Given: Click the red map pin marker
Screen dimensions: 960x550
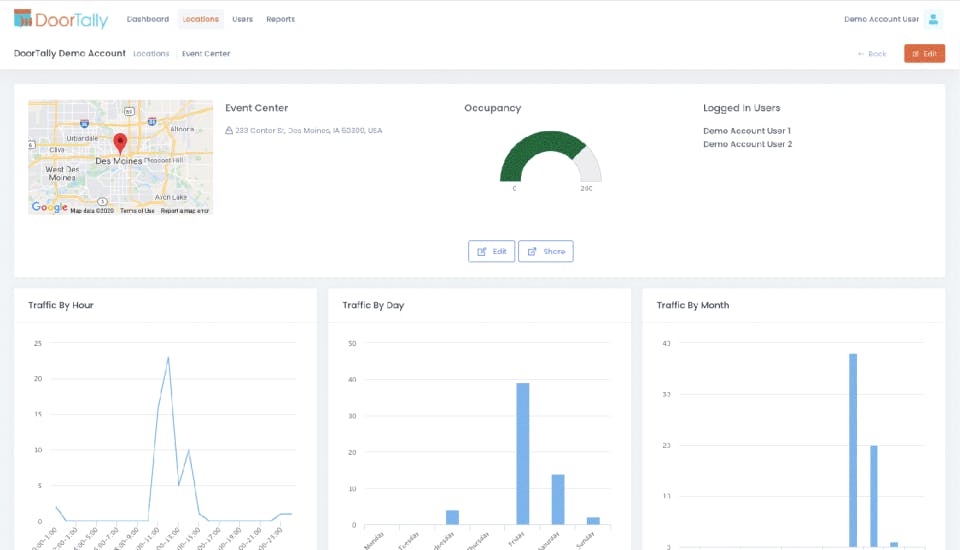Looking at the screenshot, I should 120,143.
